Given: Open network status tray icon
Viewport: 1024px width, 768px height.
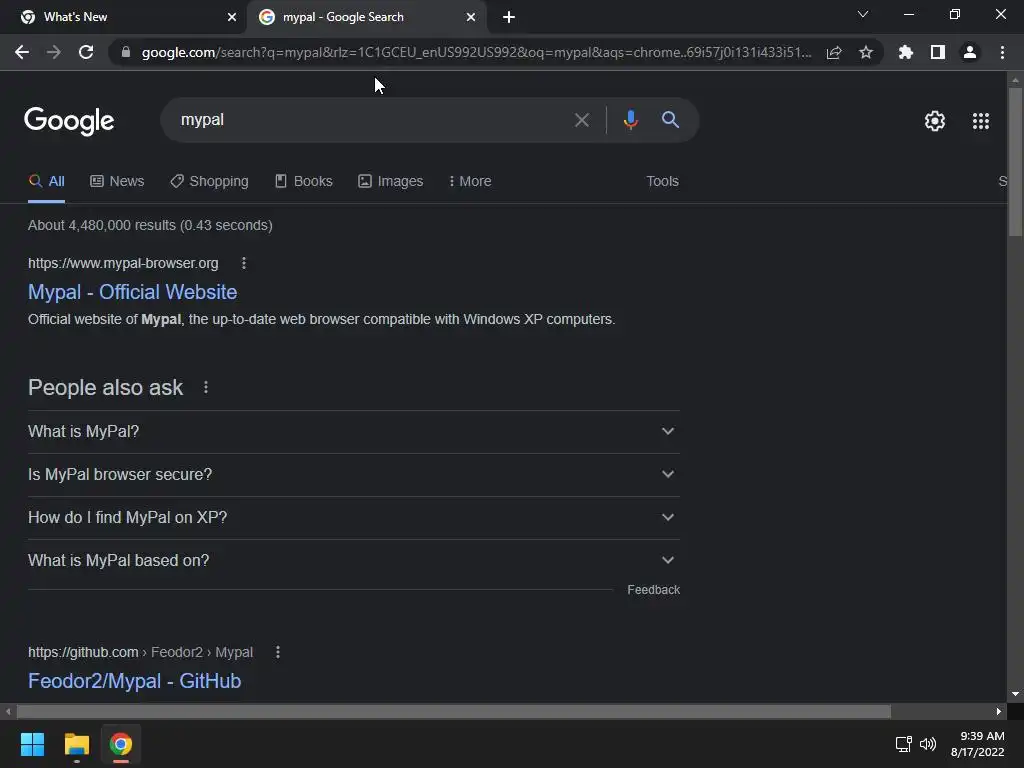Looking at the screenshot, I should click(x=904, y=744).
